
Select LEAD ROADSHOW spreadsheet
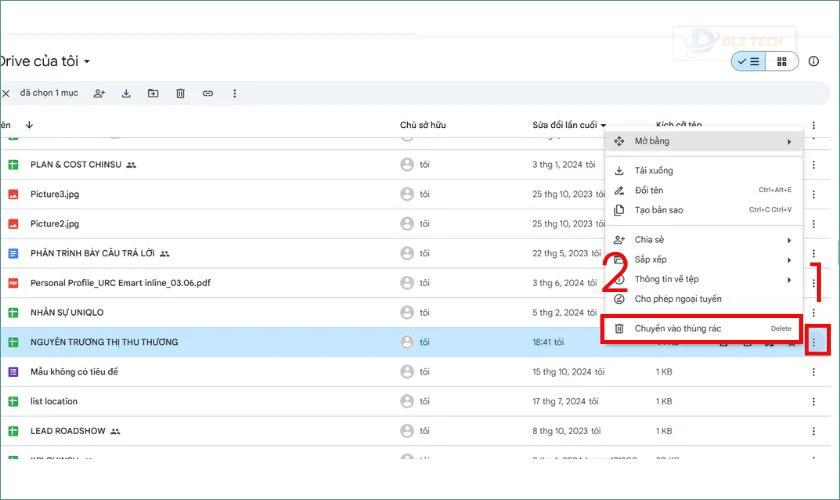point(68,431)
